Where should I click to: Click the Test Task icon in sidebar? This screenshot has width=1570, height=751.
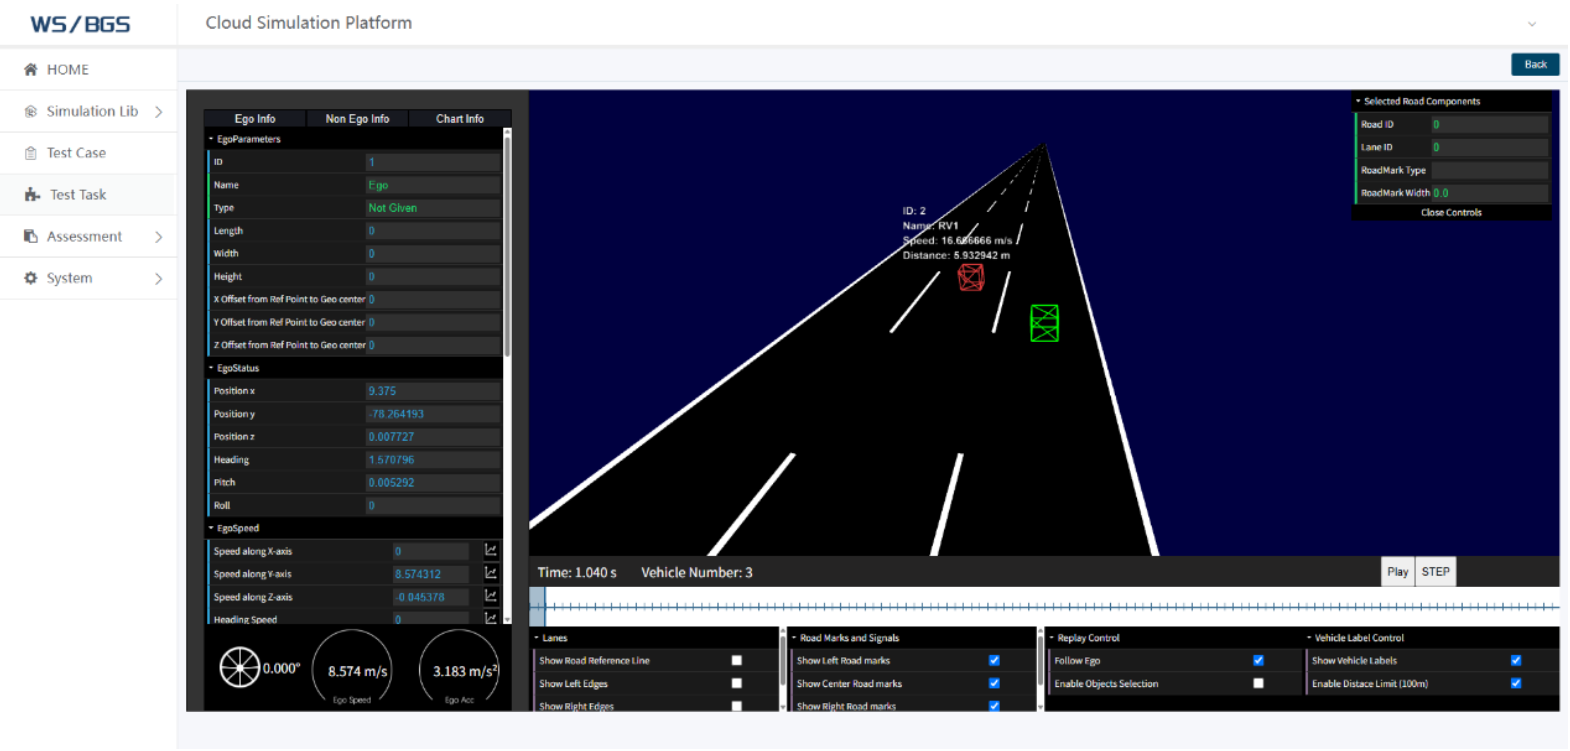pyautogui.click(x=33, y=195)
